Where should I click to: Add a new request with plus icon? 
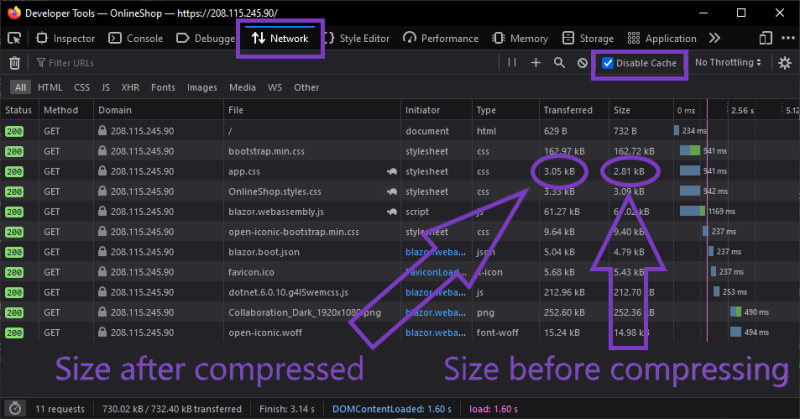[536, 63]
